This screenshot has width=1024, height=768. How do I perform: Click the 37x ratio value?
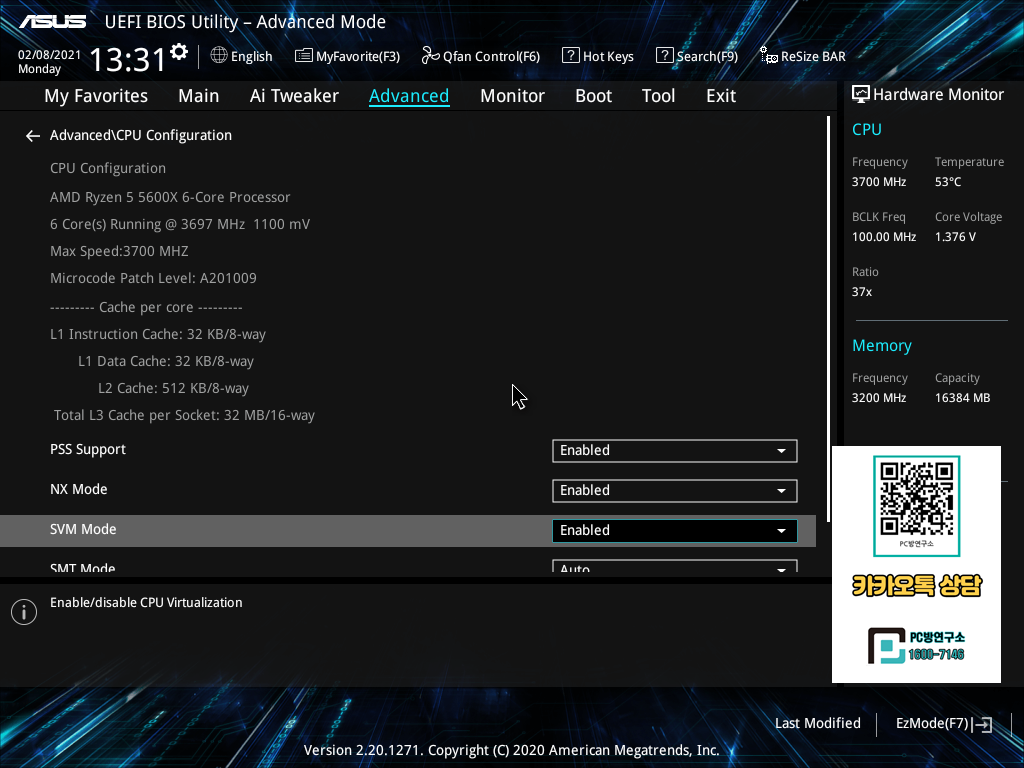click(x=861, y=292)
